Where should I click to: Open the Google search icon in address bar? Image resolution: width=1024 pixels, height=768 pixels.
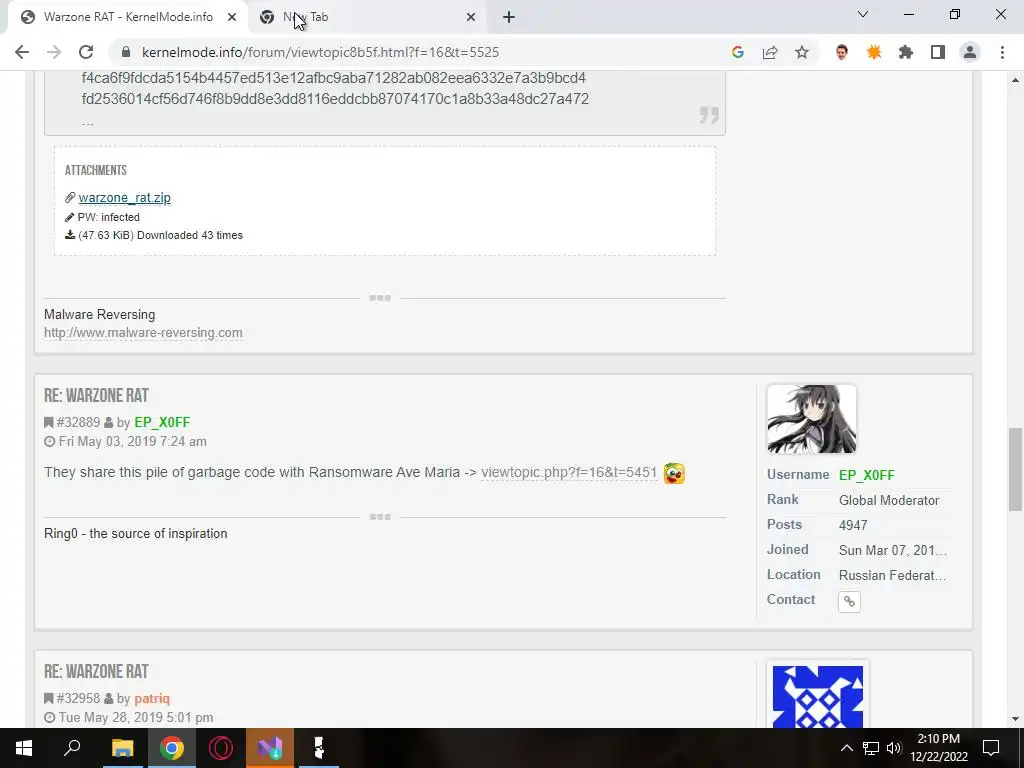(x=738, y=52)
